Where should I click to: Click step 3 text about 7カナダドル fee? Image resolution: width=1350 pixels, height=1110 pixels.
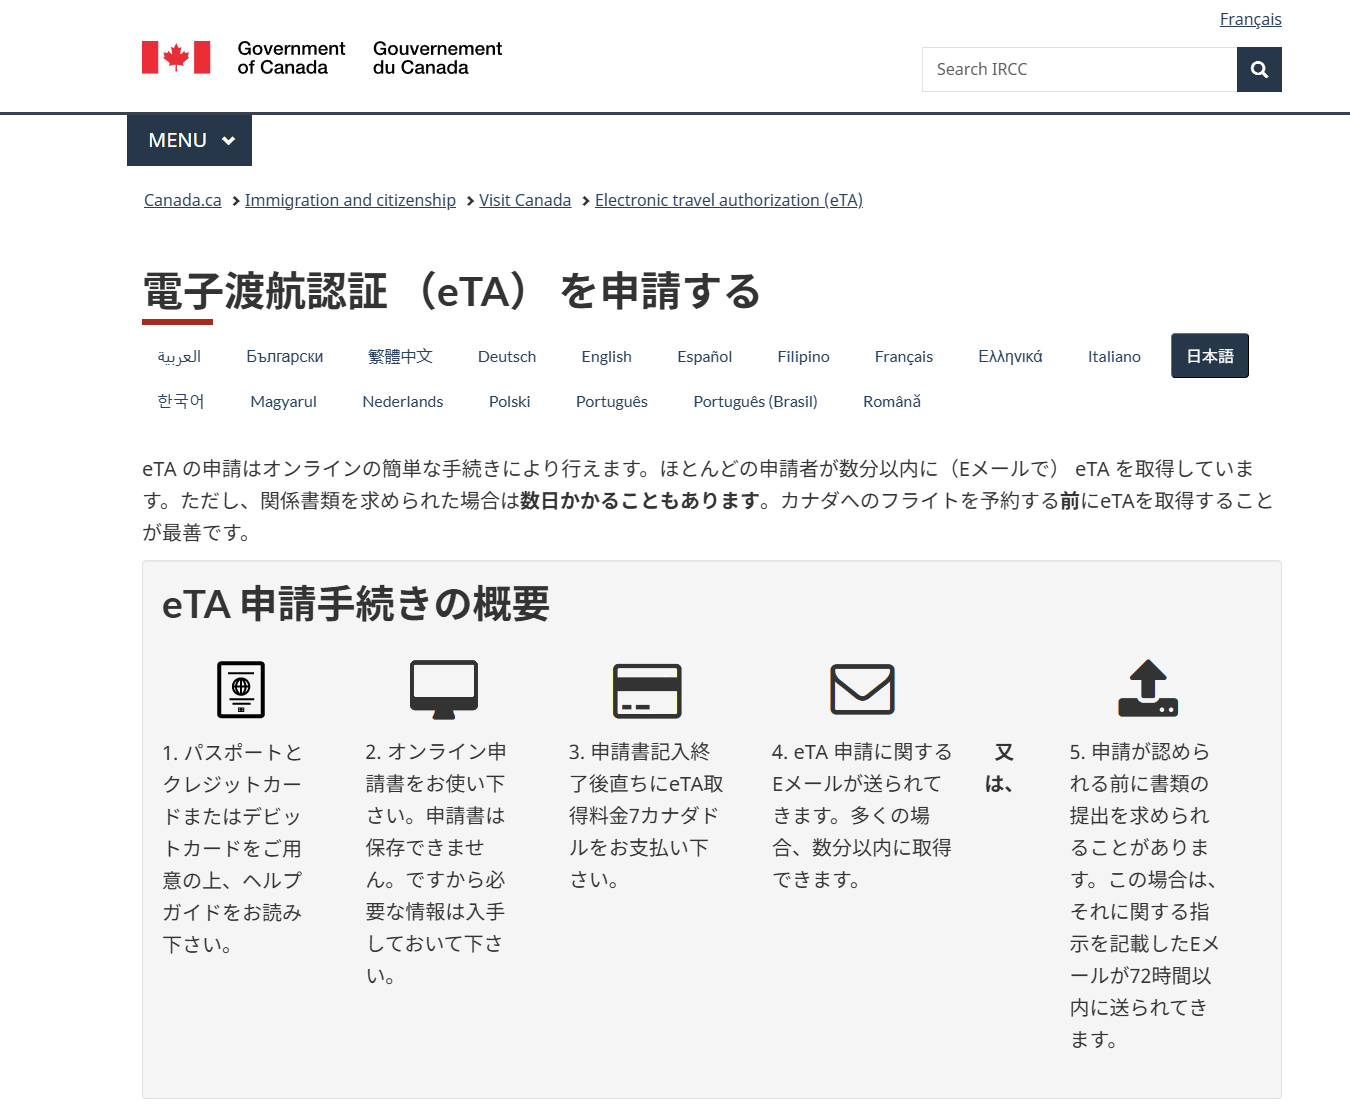(x=646, y=815)
